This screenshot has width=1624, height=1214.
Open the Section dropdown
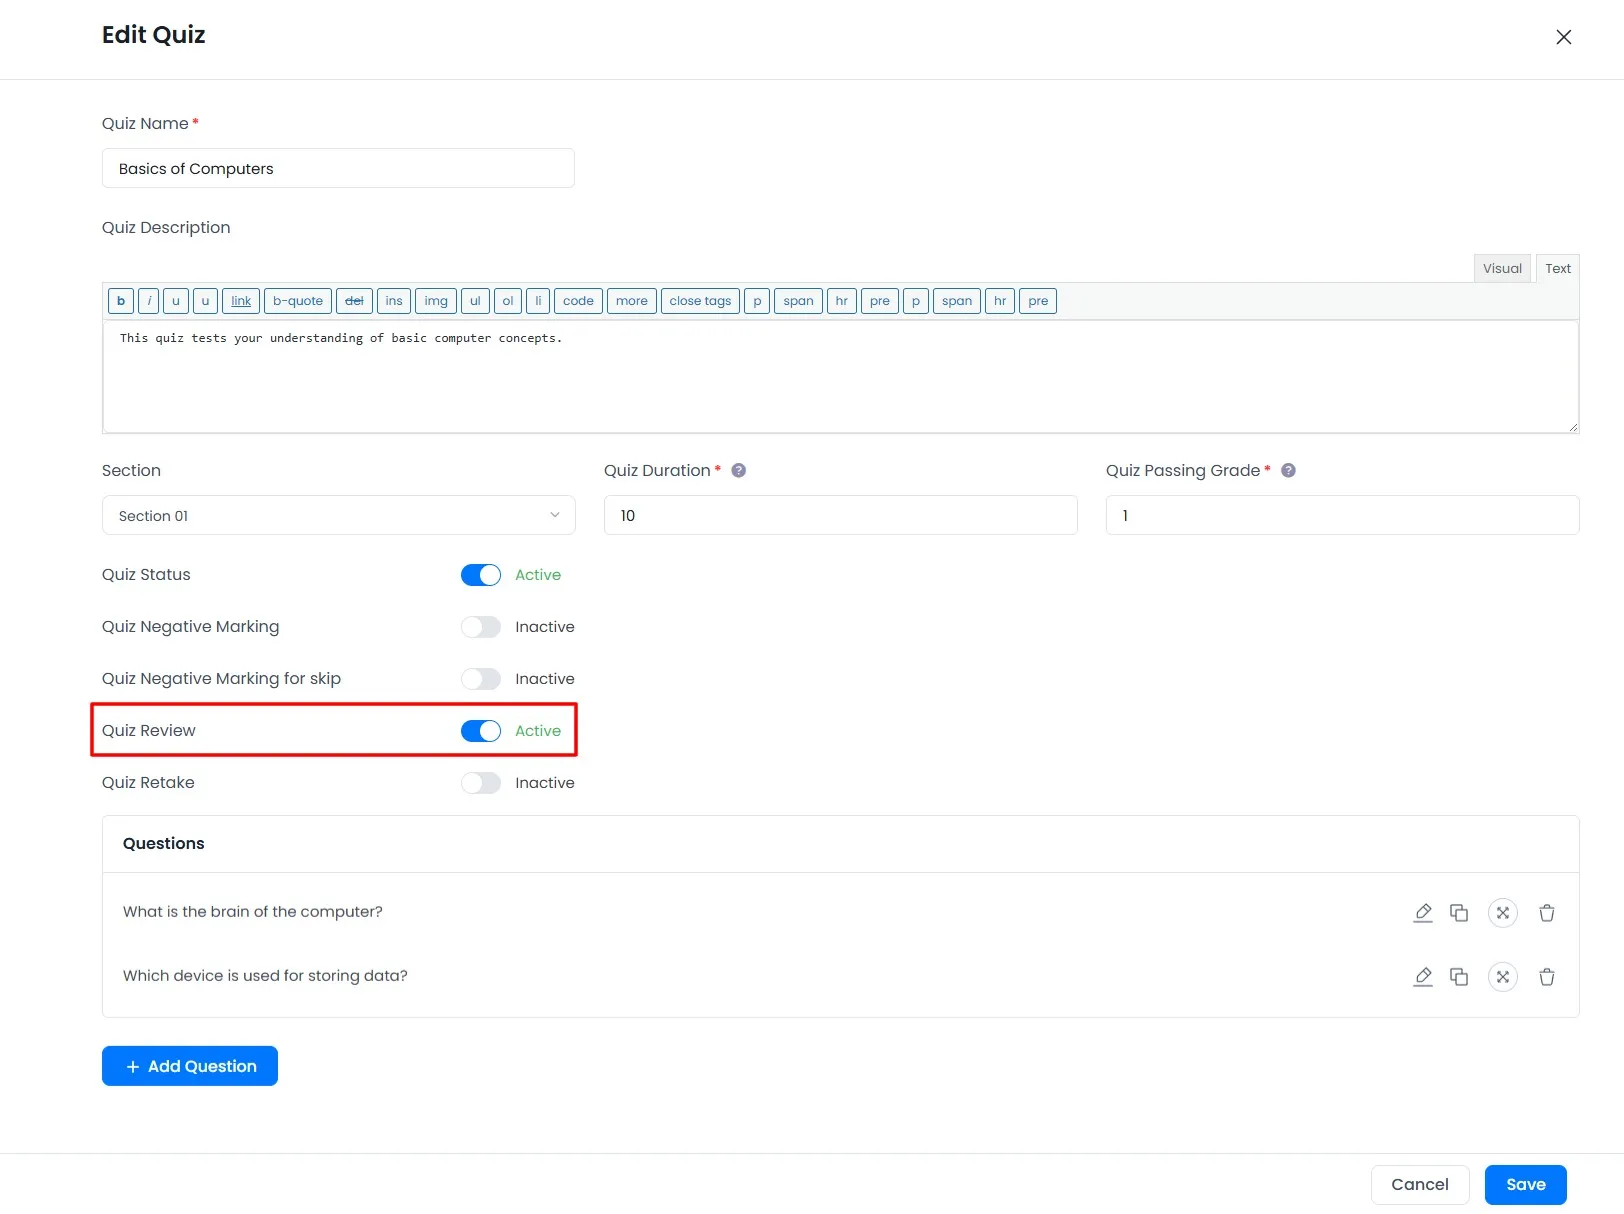click(x=338, y=515)
